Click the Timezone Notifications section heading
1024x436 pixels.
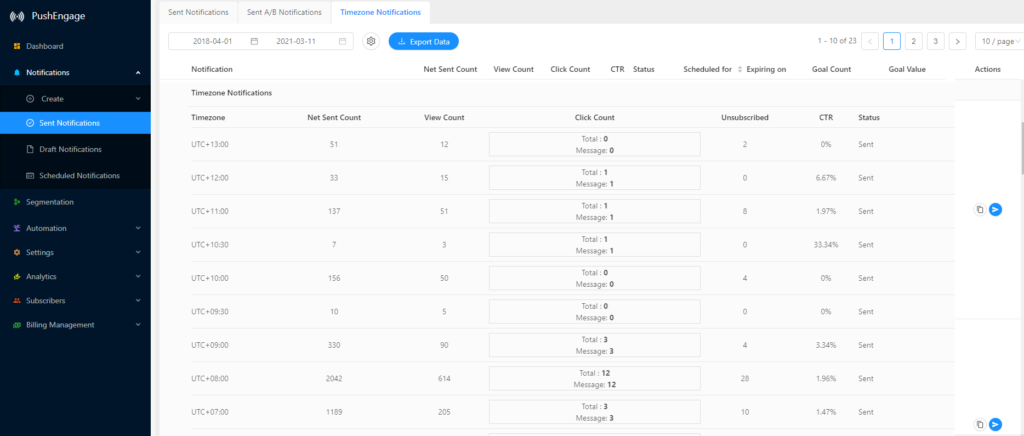point(231,93)
